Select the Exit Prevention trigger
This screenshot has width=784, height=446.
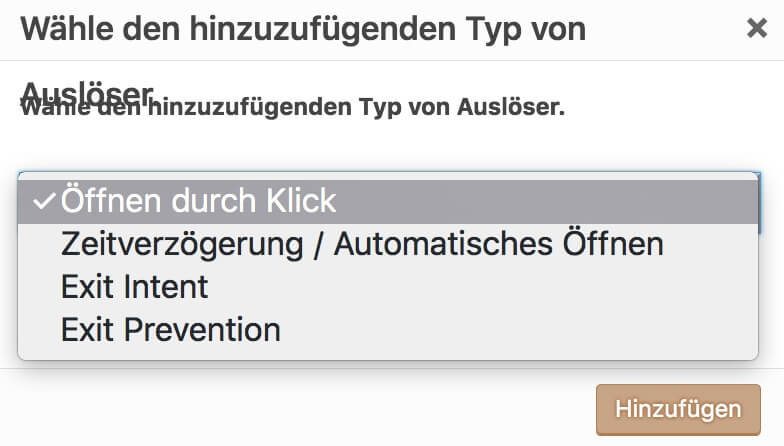click(x=170, y=329)
